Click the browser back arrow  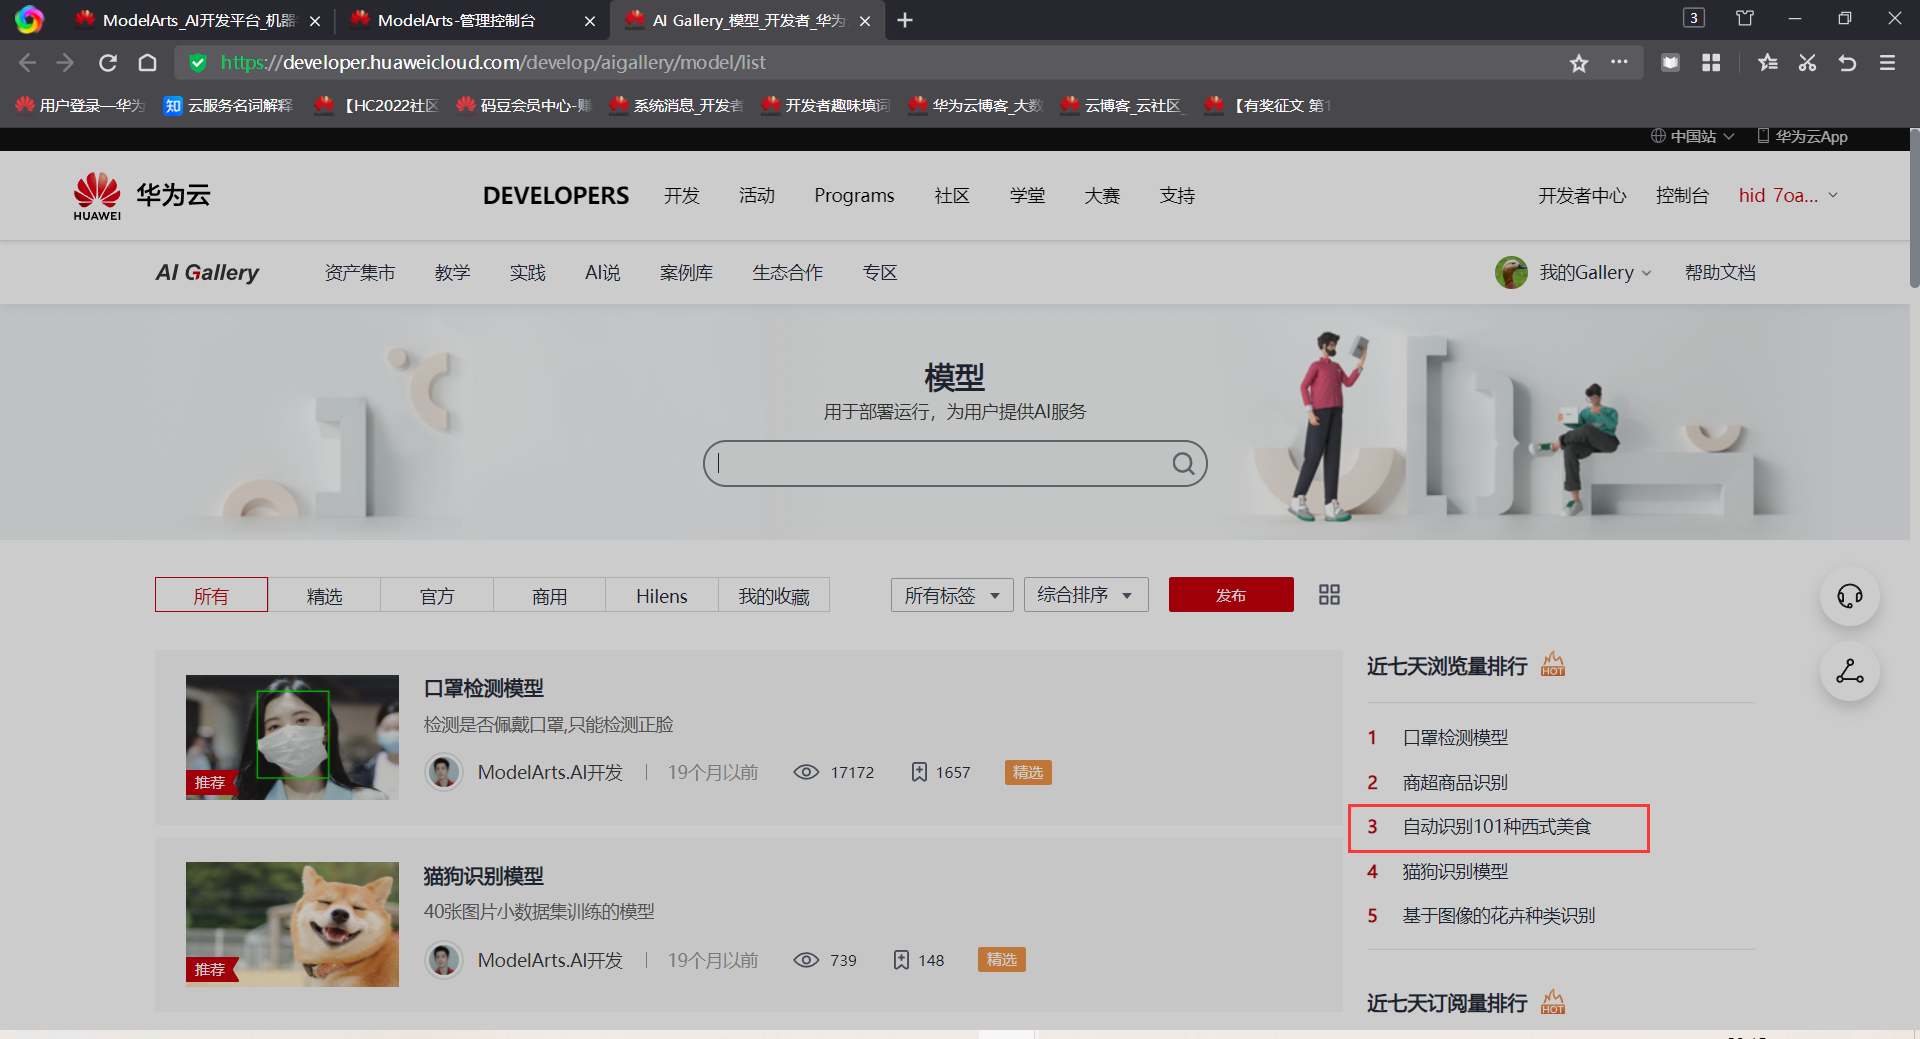coord(27,63)
